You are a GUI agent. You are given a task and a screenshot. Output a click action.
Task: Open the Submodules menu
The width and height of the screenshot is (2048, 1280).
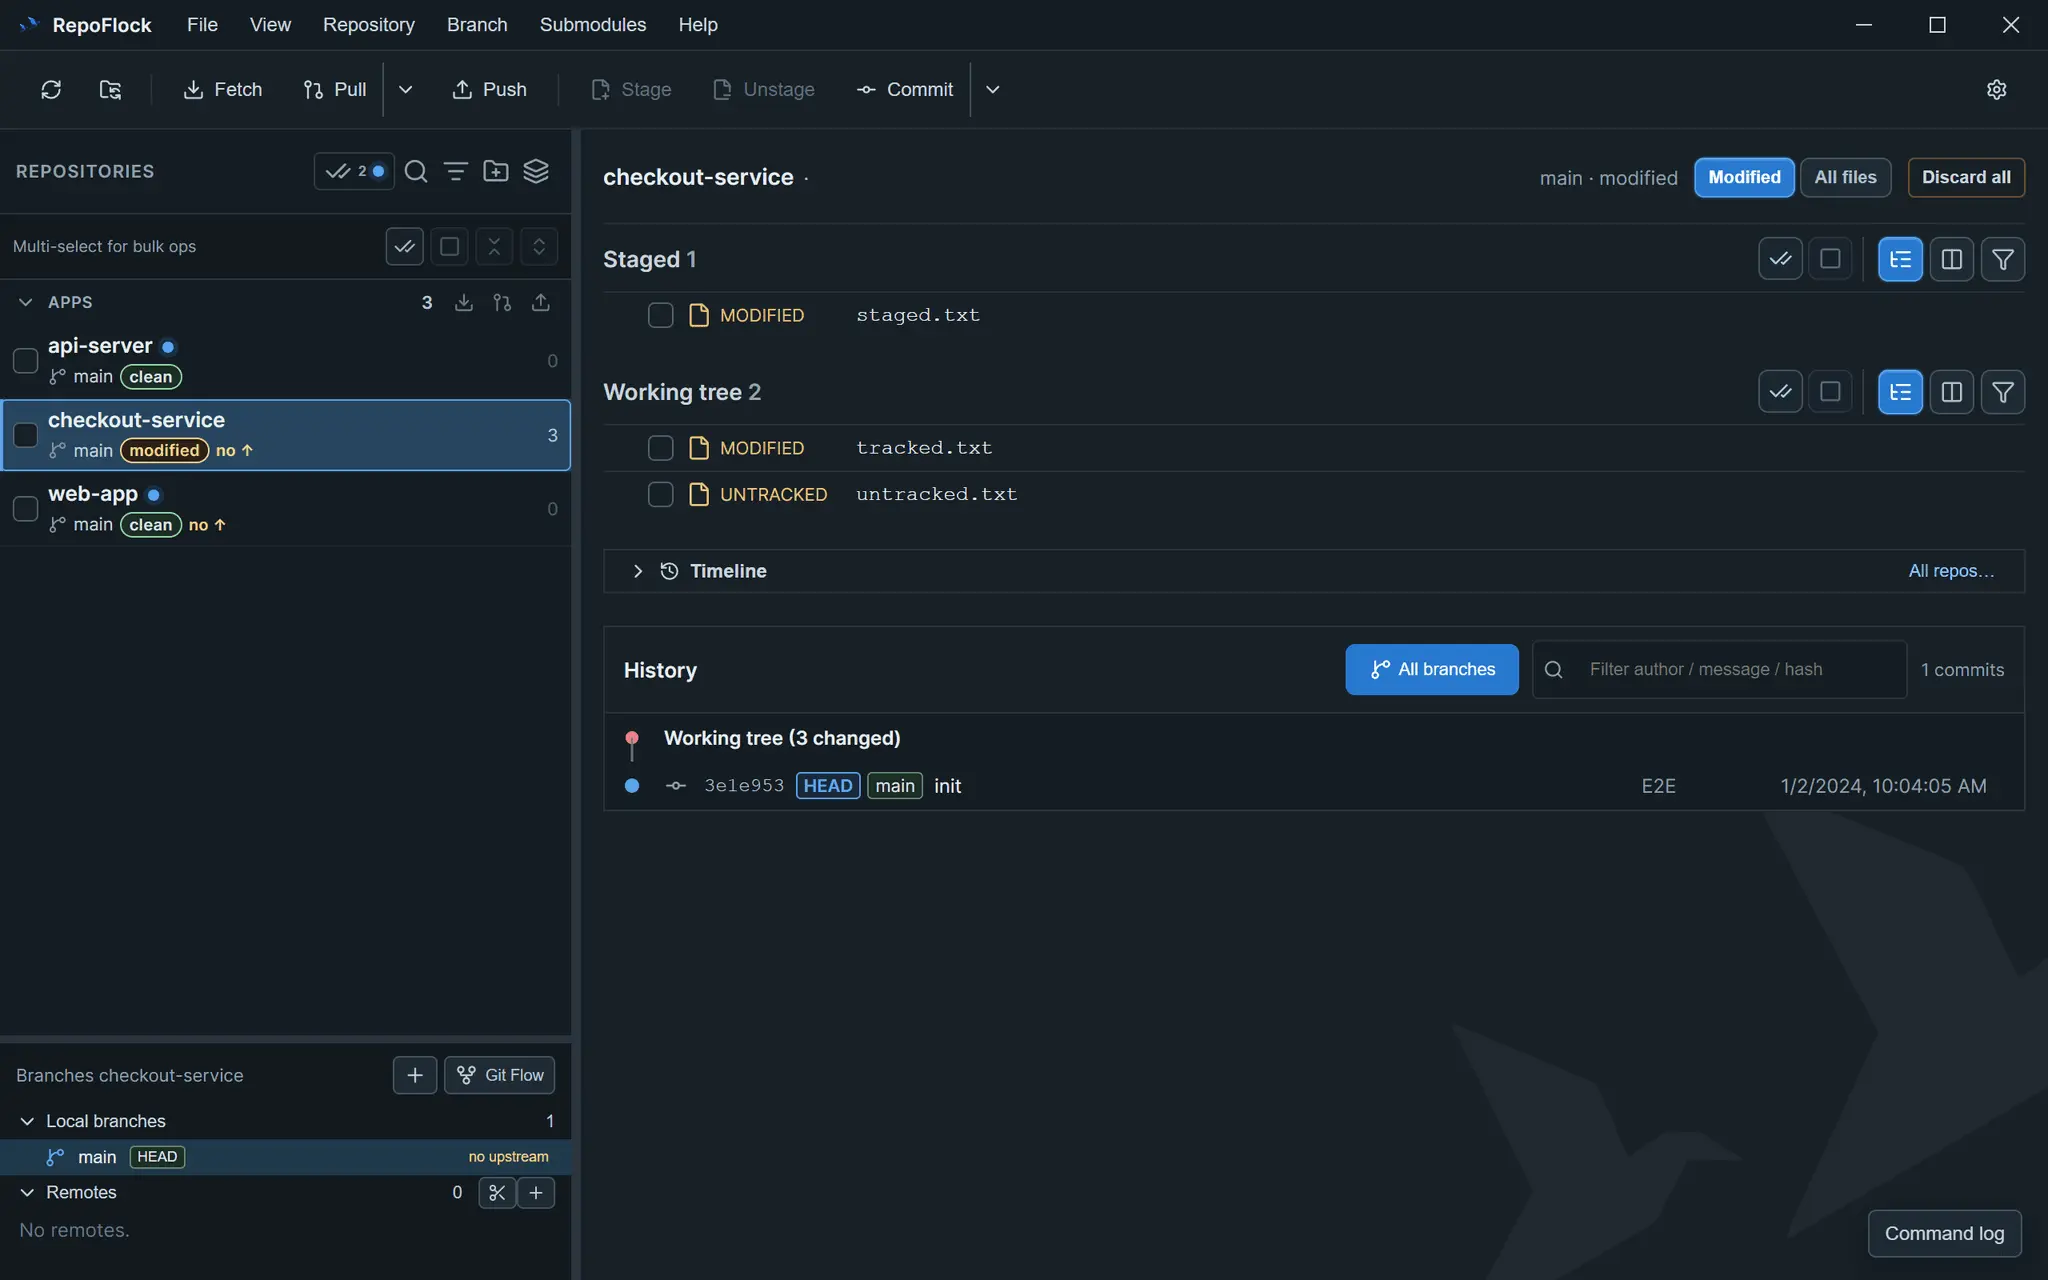593,24
